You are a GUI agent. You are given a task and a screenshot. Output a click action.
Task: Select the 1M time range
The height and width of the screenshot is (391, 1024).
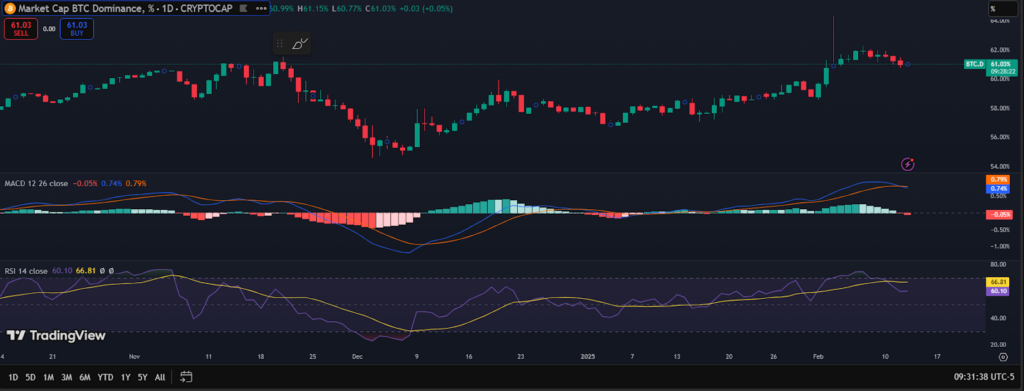click(x=48, y=377)
